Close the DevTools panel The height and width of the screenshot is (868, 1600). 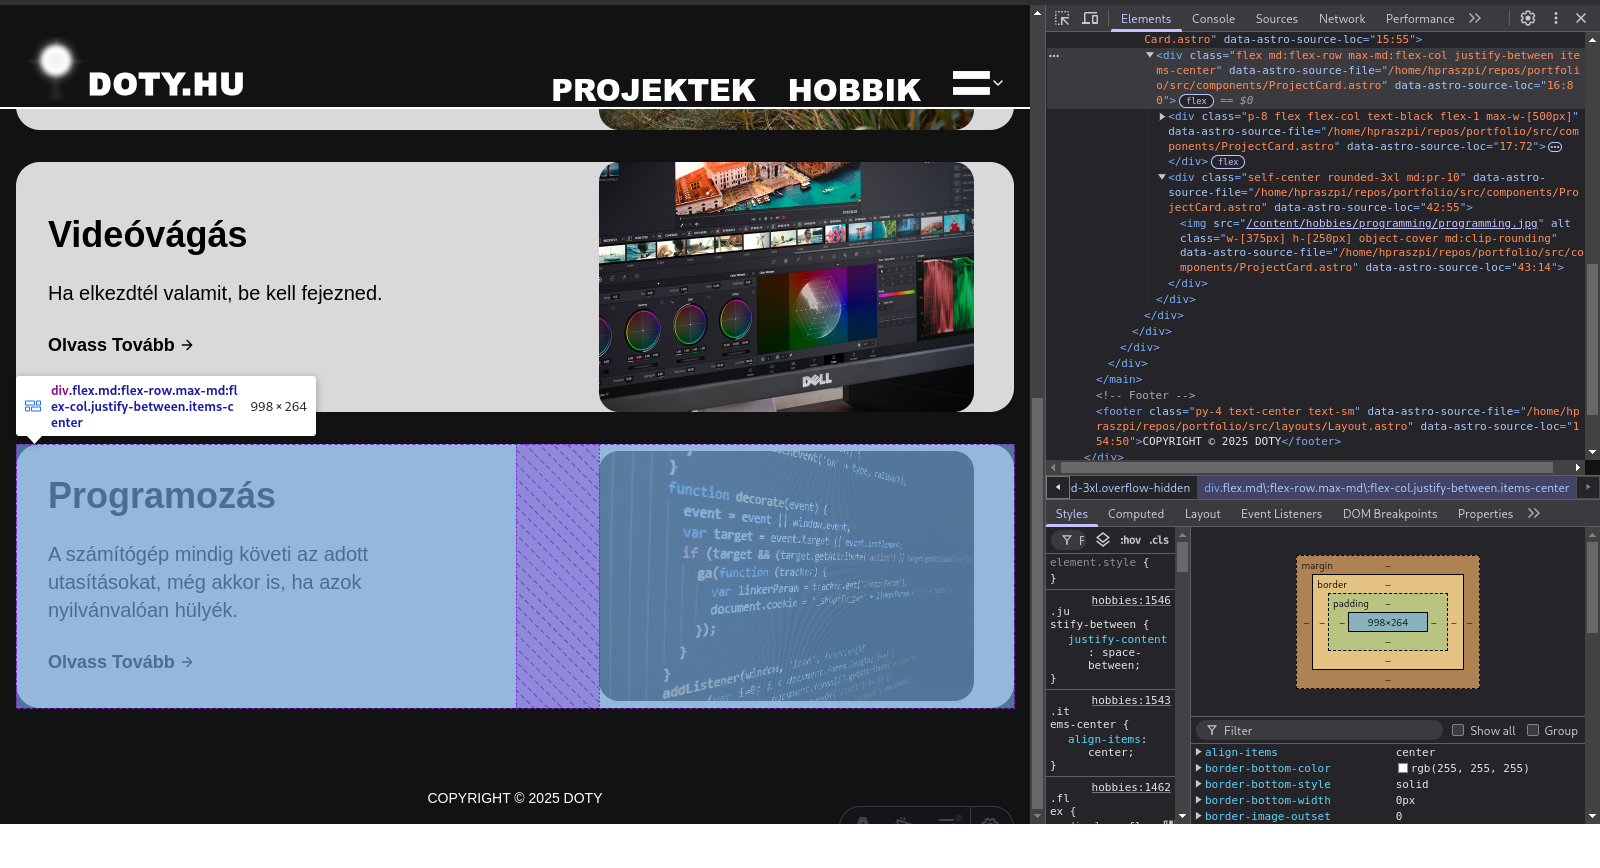tap(1581, 18)
